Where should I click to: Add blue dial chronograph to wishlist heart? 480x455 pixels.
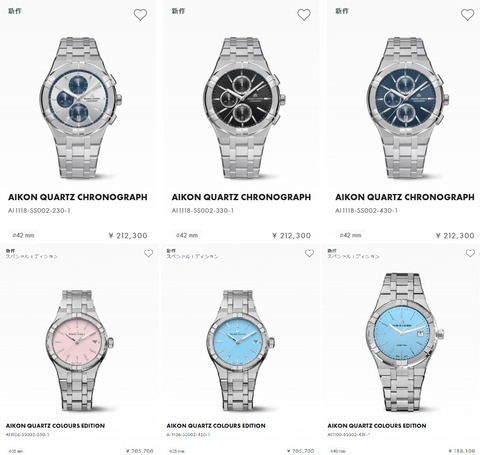tap(467, 15)
